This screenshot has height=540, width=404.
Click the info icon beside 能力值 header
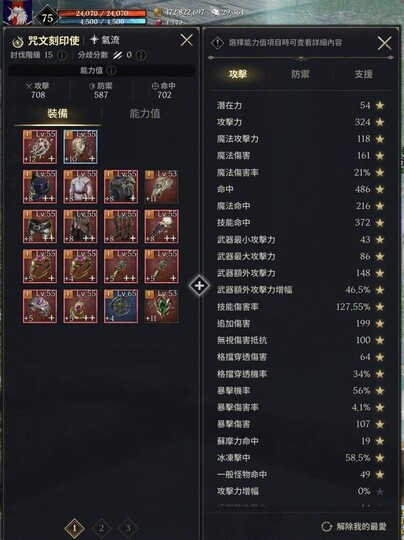[x=111, y=71]
